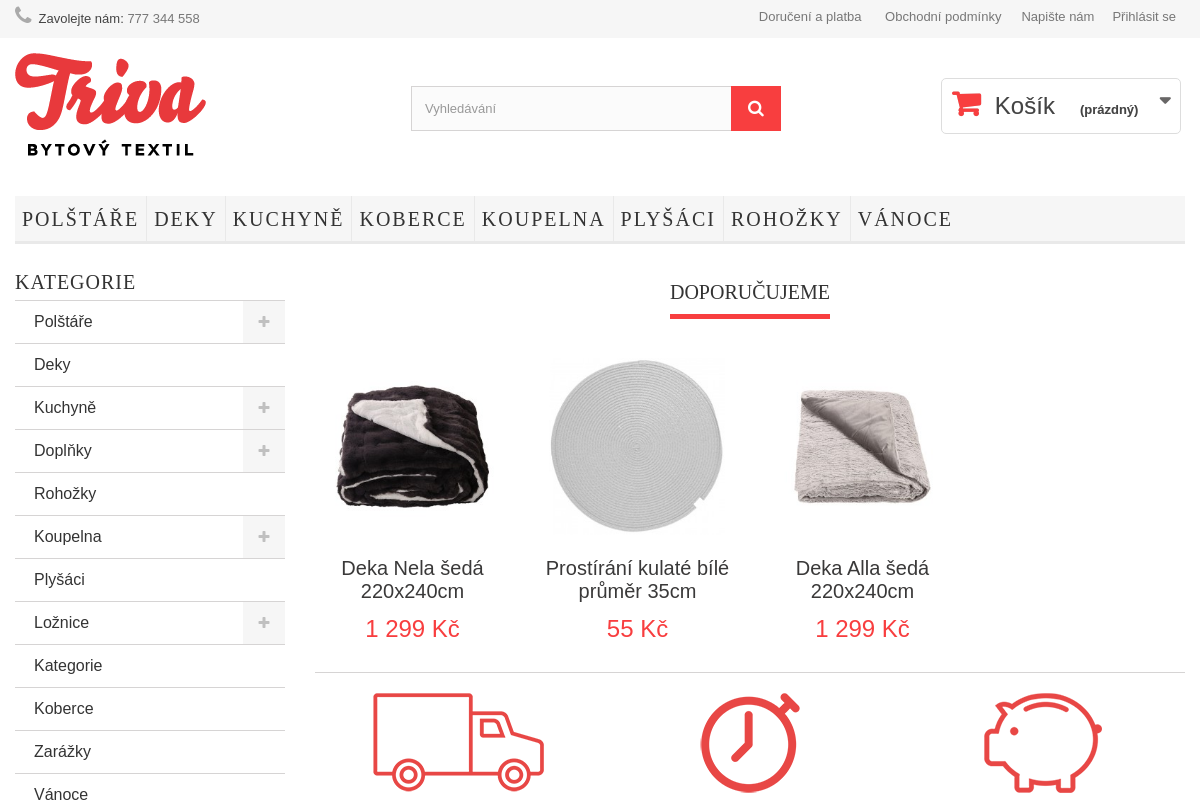Open Obchodní podmínky link

(943, 17)
